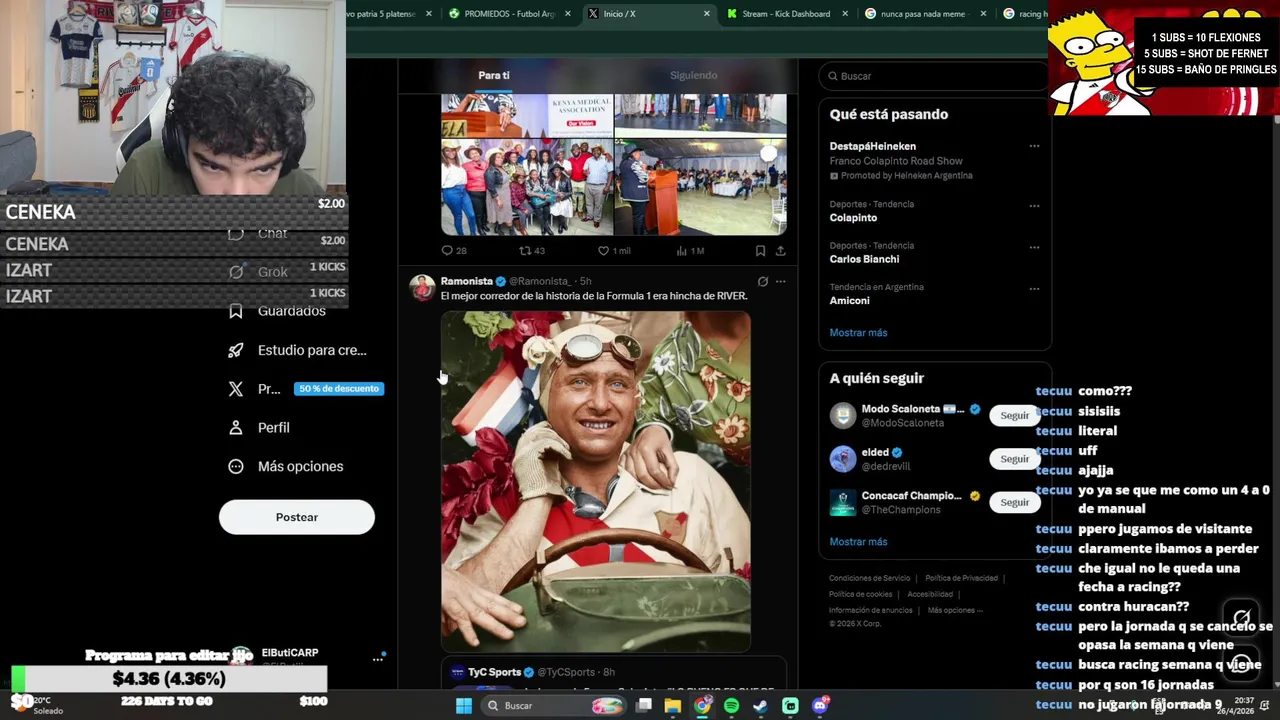1280x720 pixels.
Task: Open Estudio para creadores rocket icon
Action: tap(236, 350)
